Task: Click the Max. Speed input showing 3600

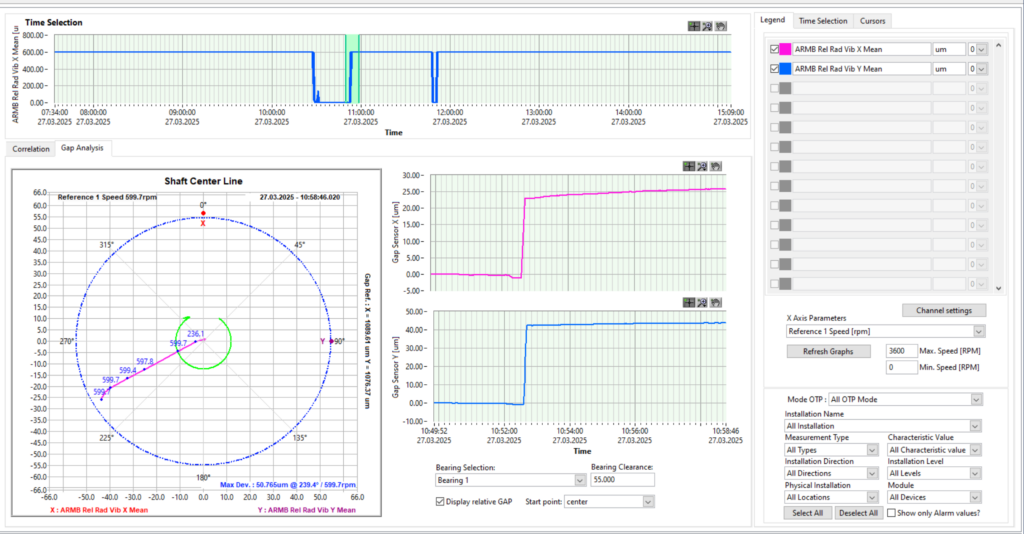Action: point(901,351)
